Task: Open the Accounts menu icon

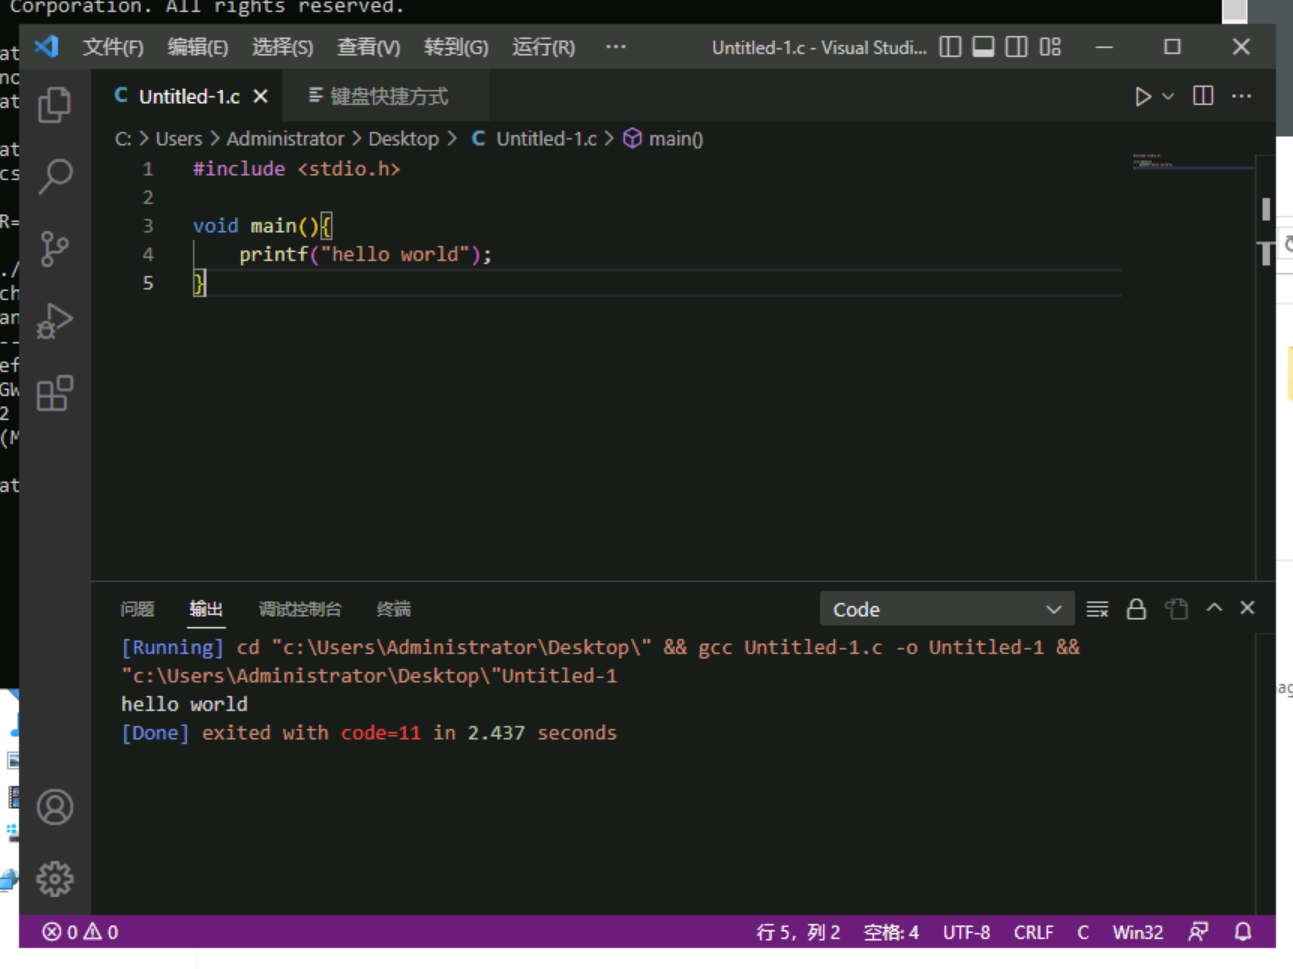Action: (x=55, y=807)
